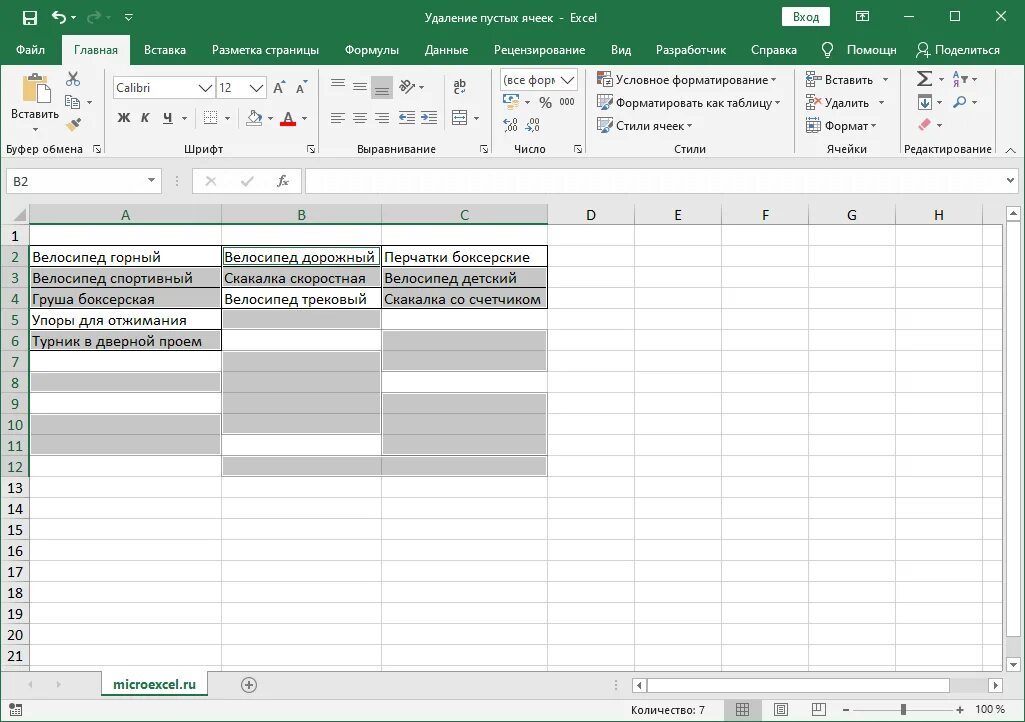Toggle Top Align vertical alignment
This screenshot has height=722, width=1025.
[x=338, y=86]
